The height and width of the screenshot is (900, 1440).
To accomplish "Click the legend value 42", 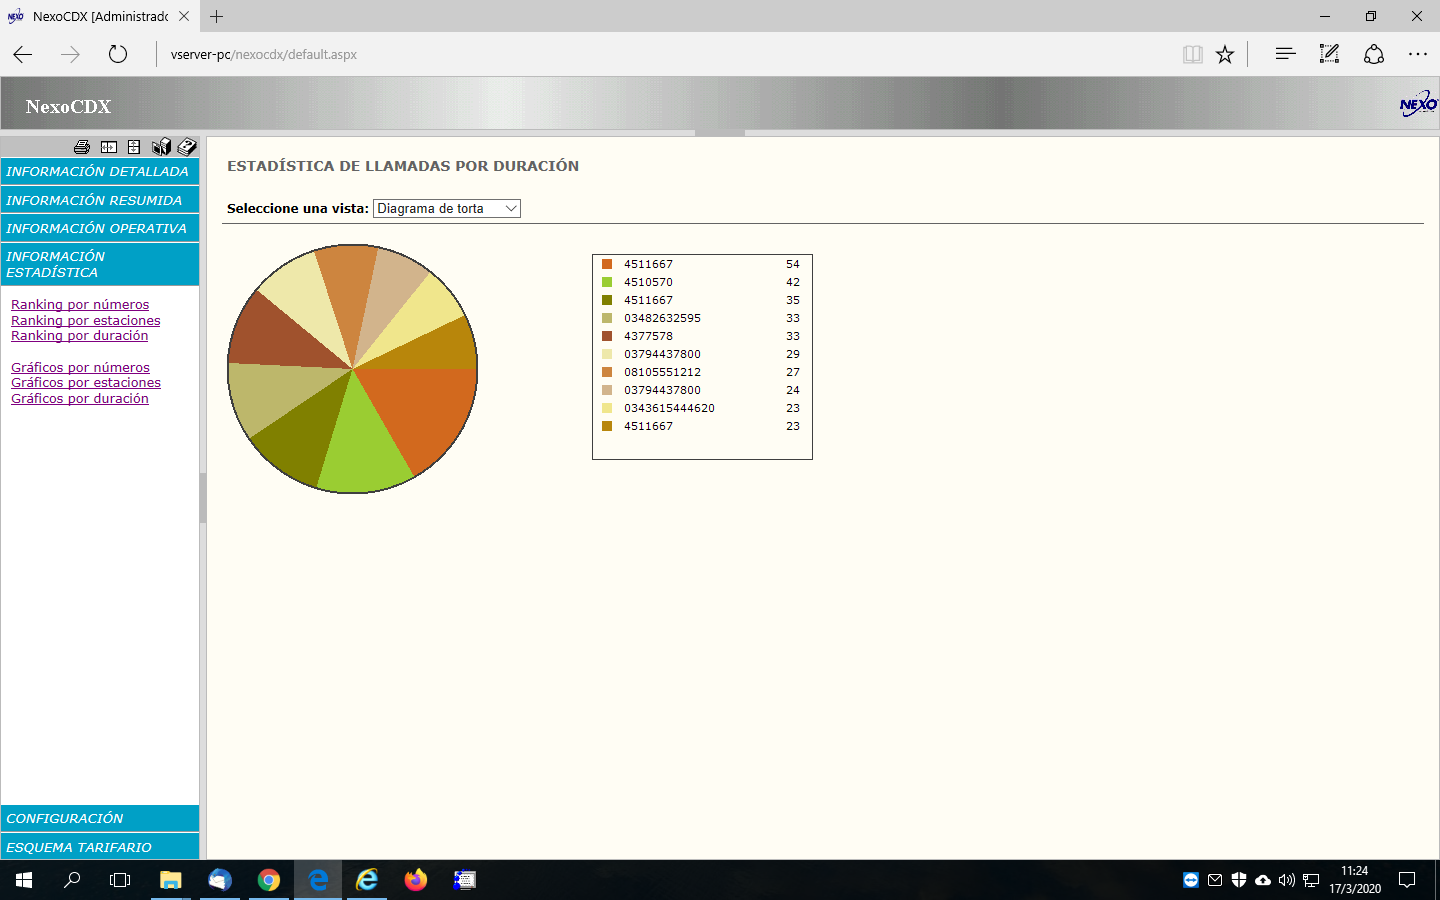I will tap(793, 282).
